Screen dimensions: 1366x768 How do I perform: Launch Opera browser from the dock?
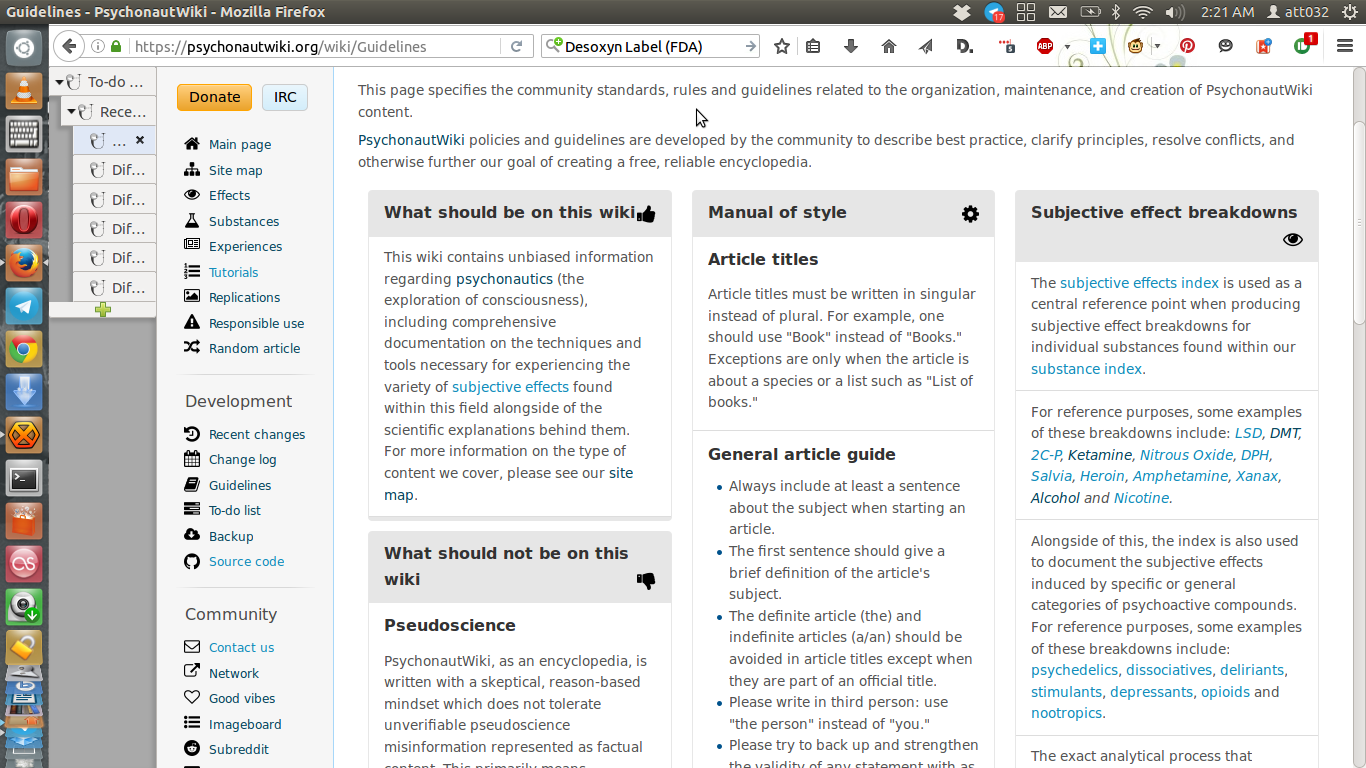(x=24, y=221)
